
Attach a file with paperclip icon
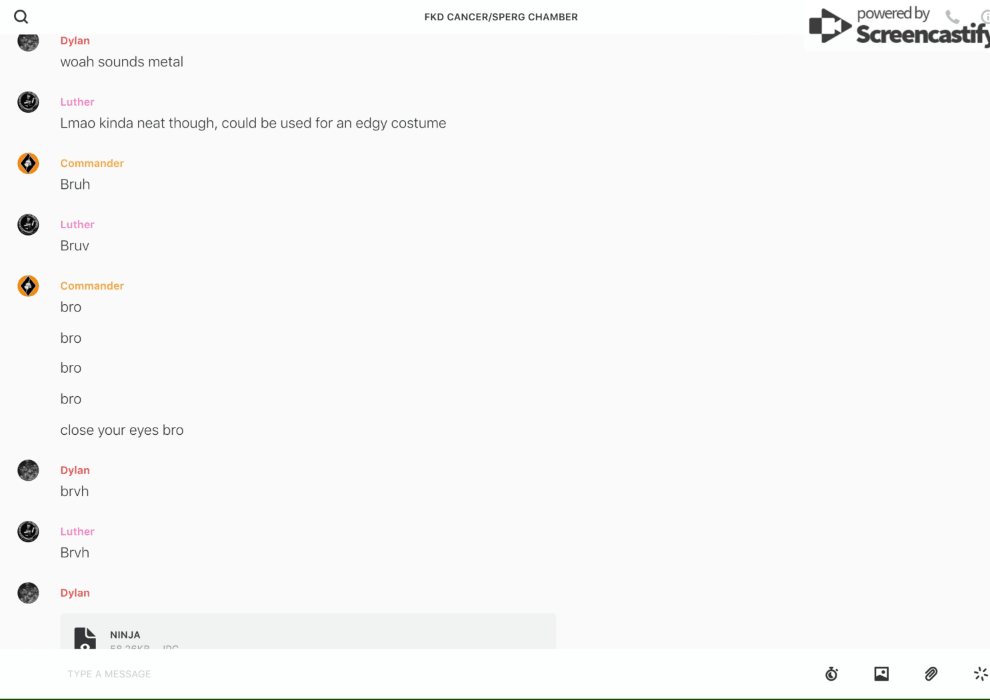tap(931, 673)
